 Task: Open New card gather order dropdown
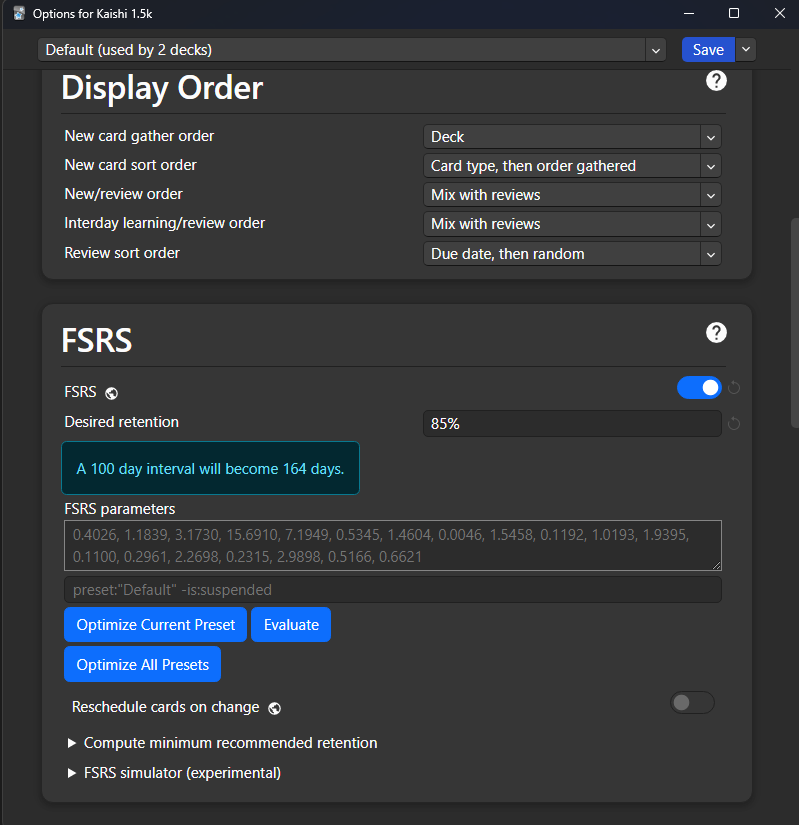pos(572,137)
